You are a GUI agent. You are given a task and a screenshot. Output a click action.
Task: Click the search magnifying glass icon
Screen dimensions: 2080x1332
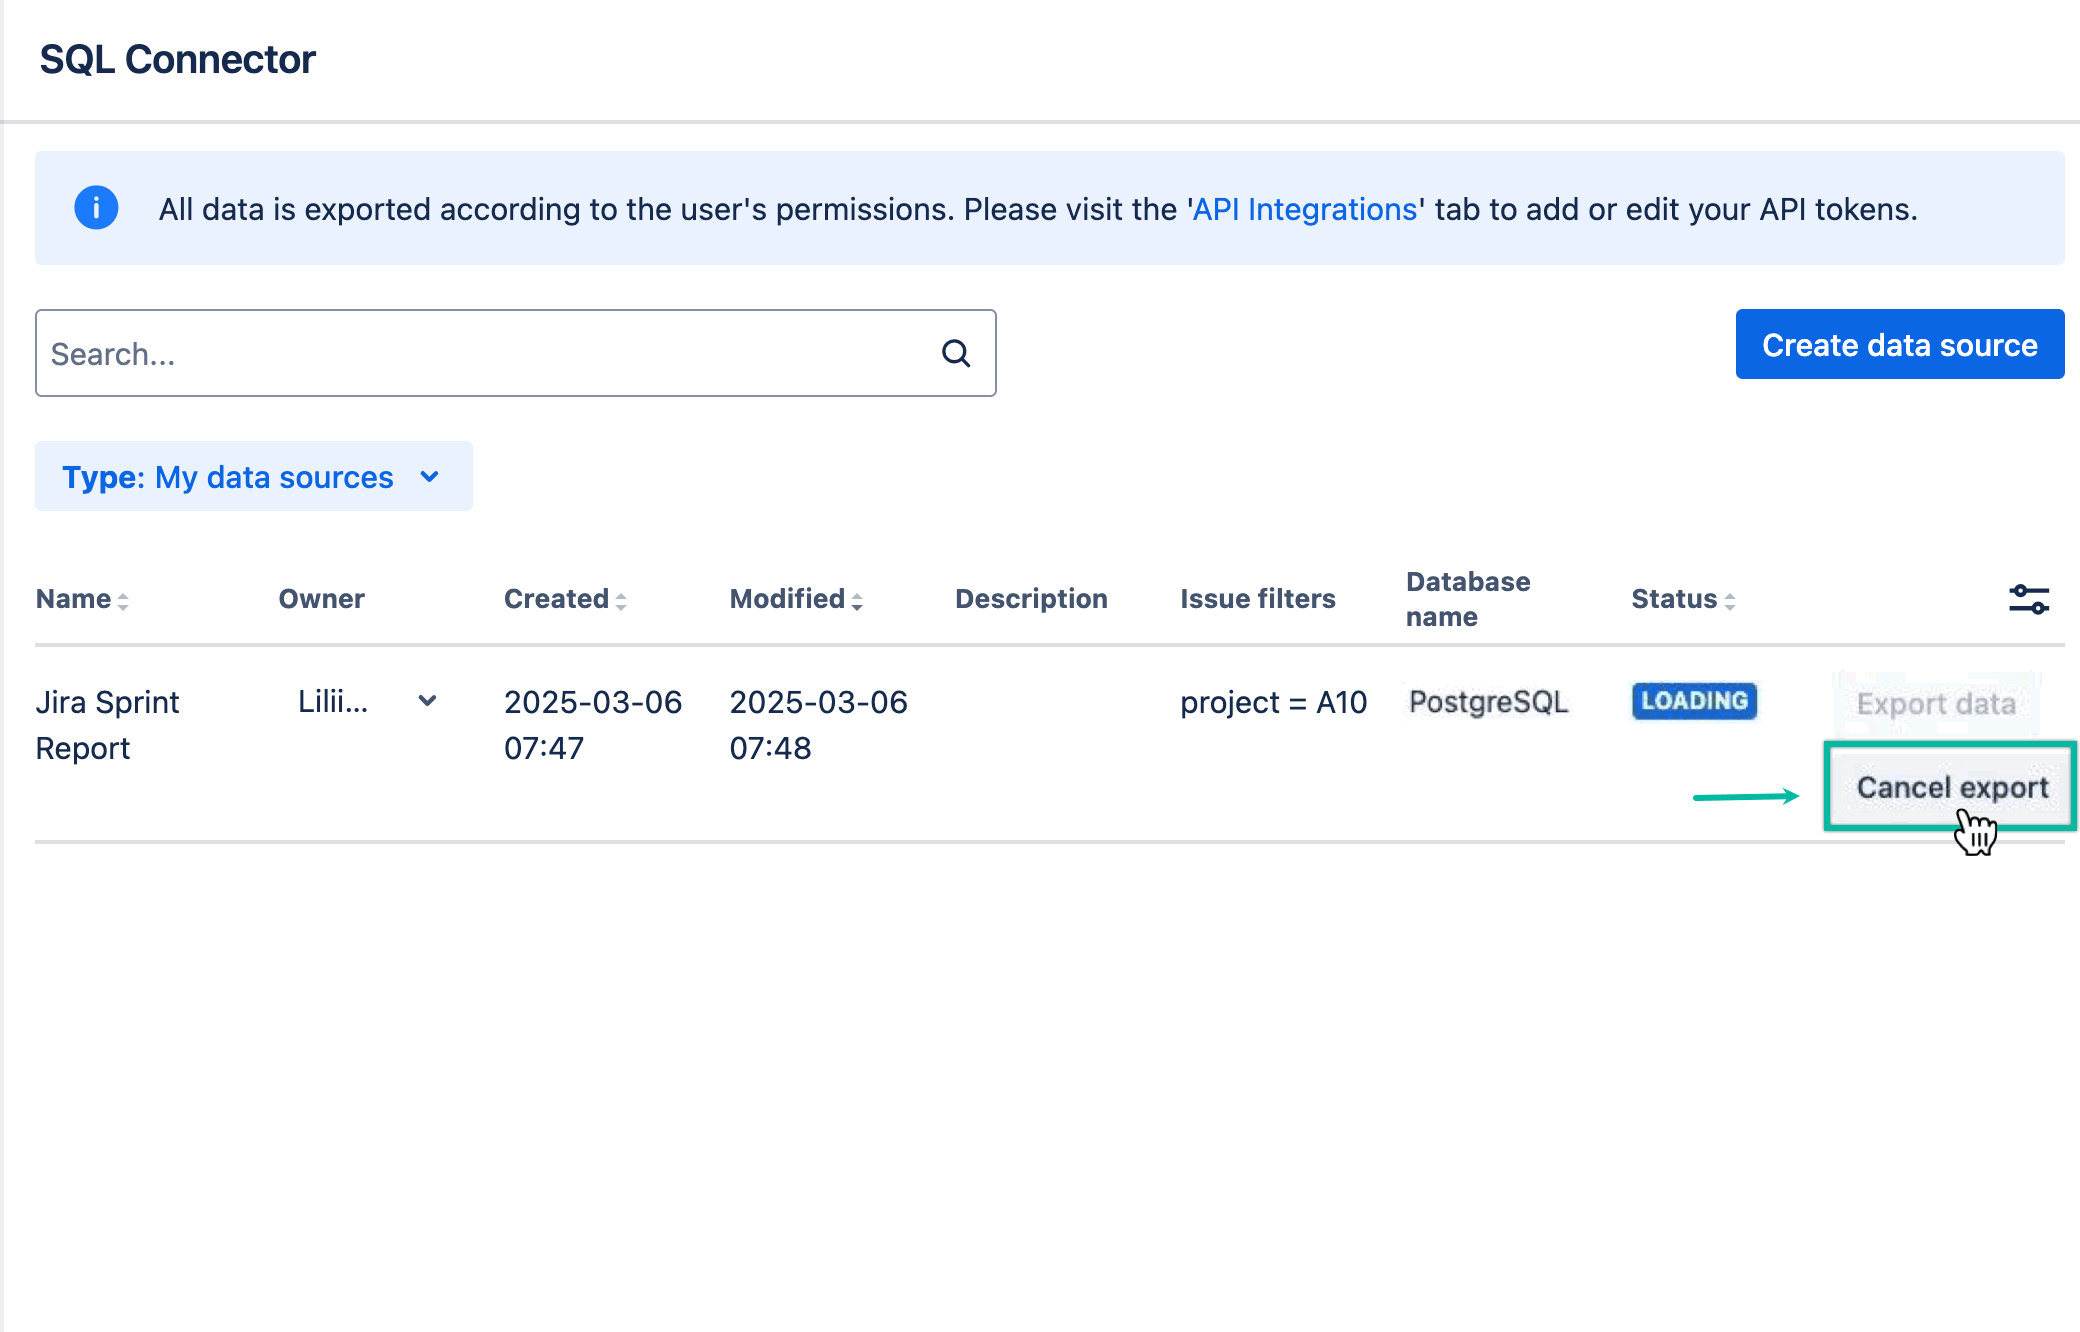[955, 353]
